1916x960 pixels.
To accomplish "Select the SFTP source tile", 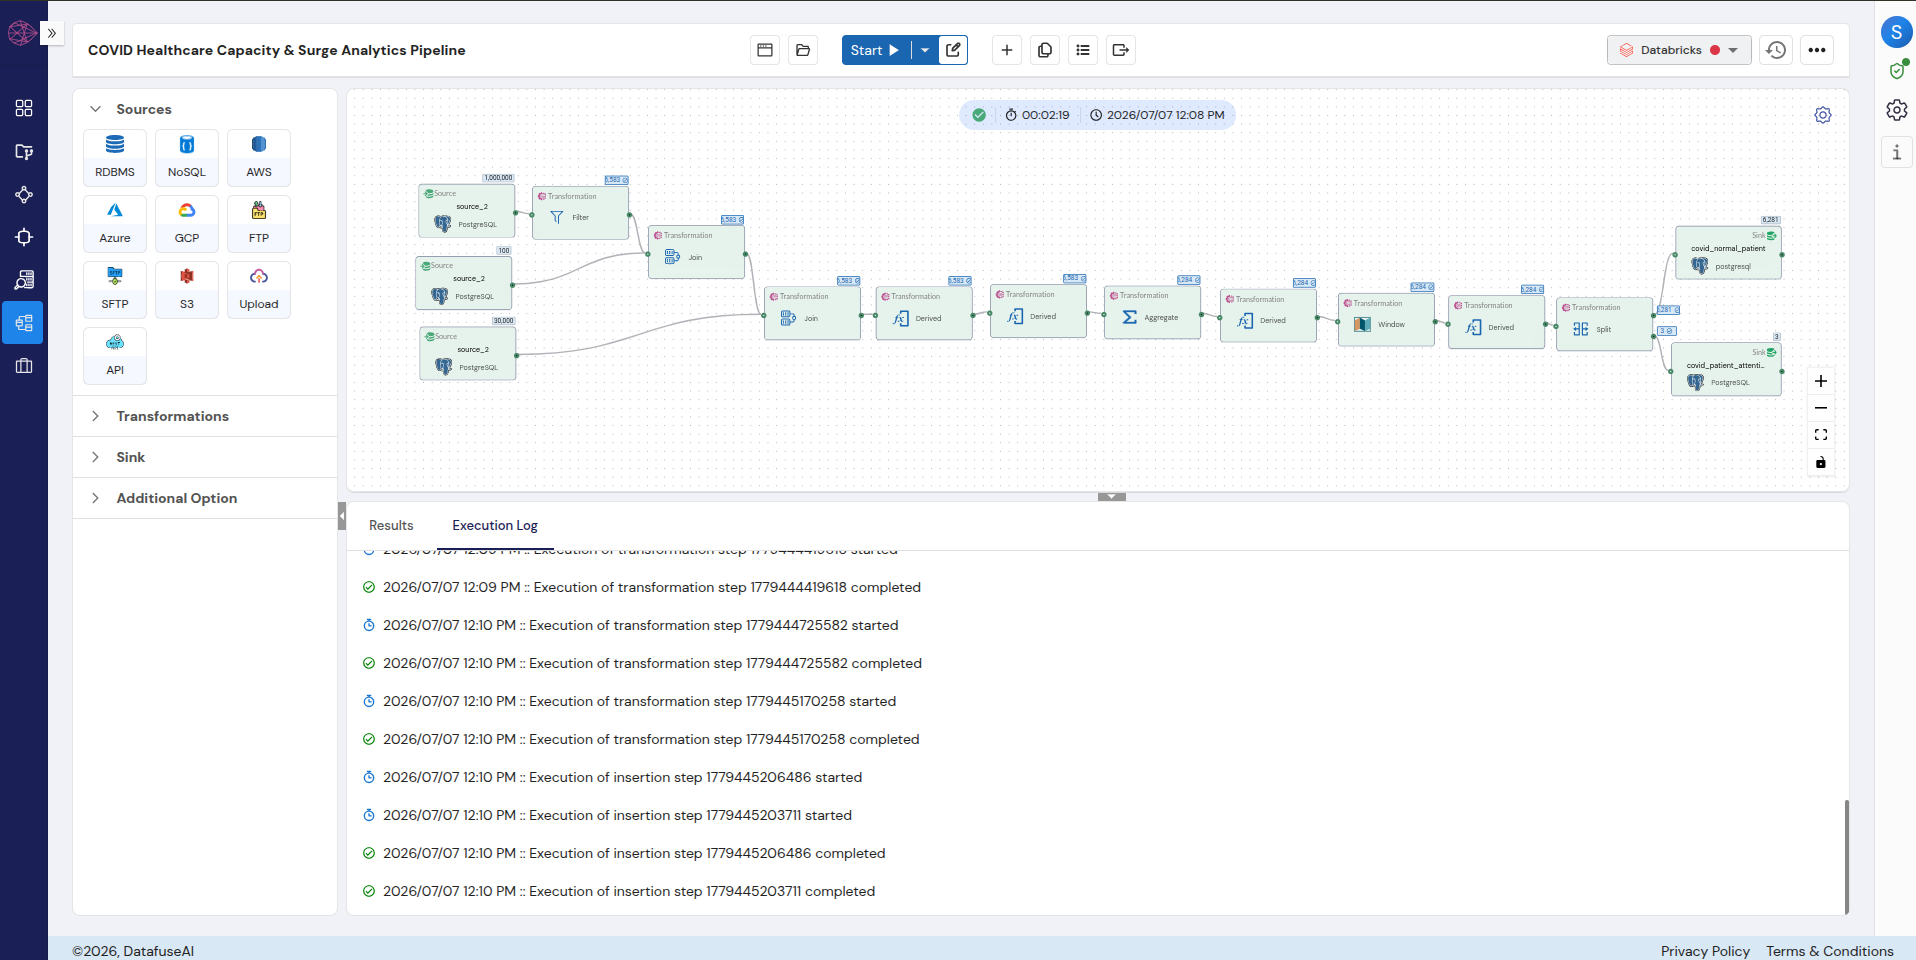I will (x=115, y=289).
